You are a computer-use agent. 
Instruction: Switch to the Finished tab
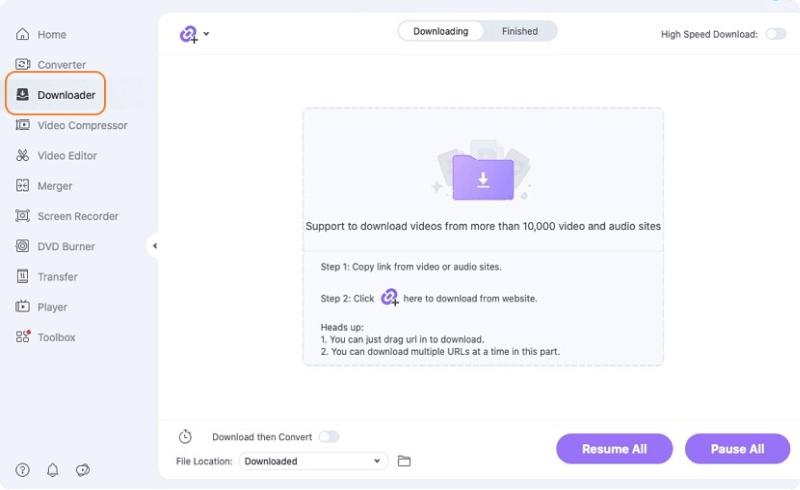pyautogui.click(x=519, y=31)
